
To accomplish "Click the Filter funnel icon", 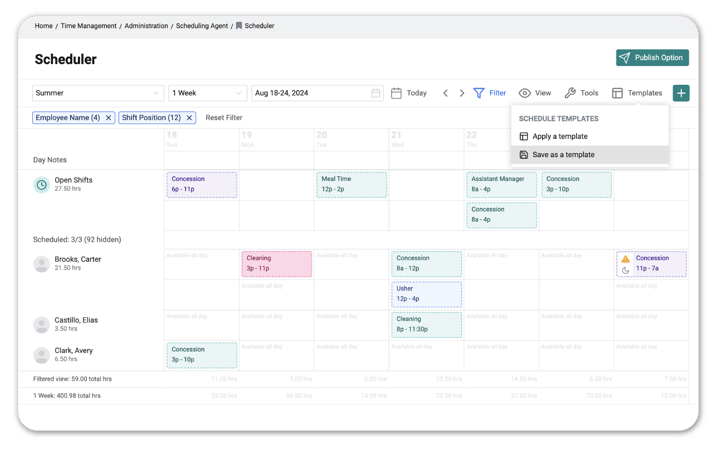I will click(x=479, y=93).
